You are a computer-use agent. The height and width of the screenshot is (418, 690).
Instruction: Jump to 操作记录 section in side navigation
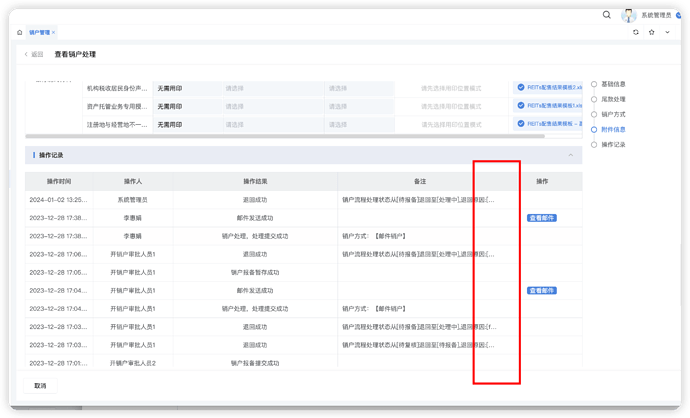pos(613,144)
